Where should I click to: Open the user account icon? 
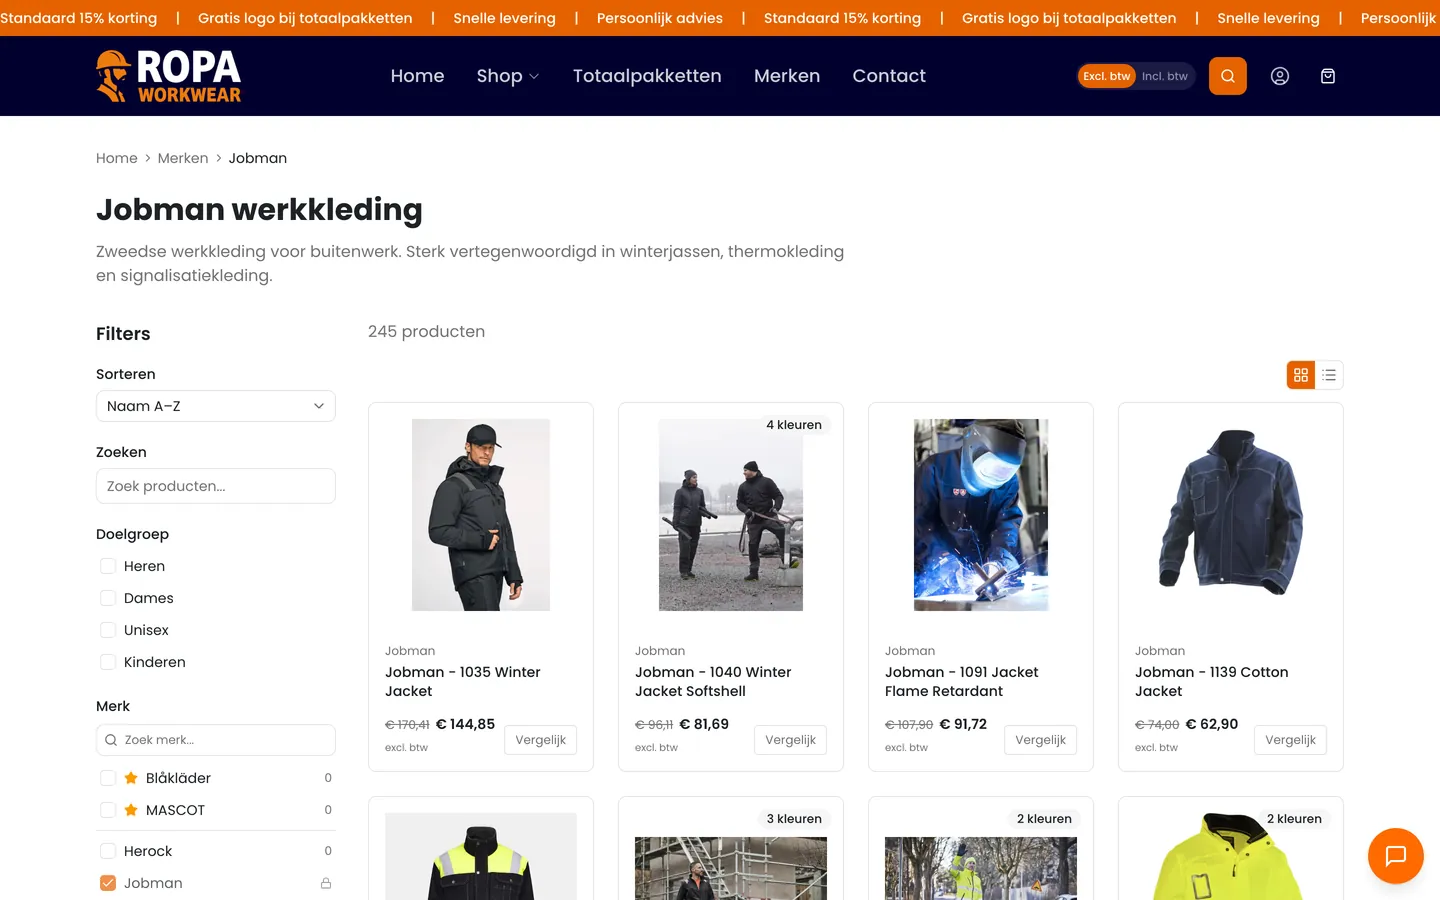[x=1279, y=76]
